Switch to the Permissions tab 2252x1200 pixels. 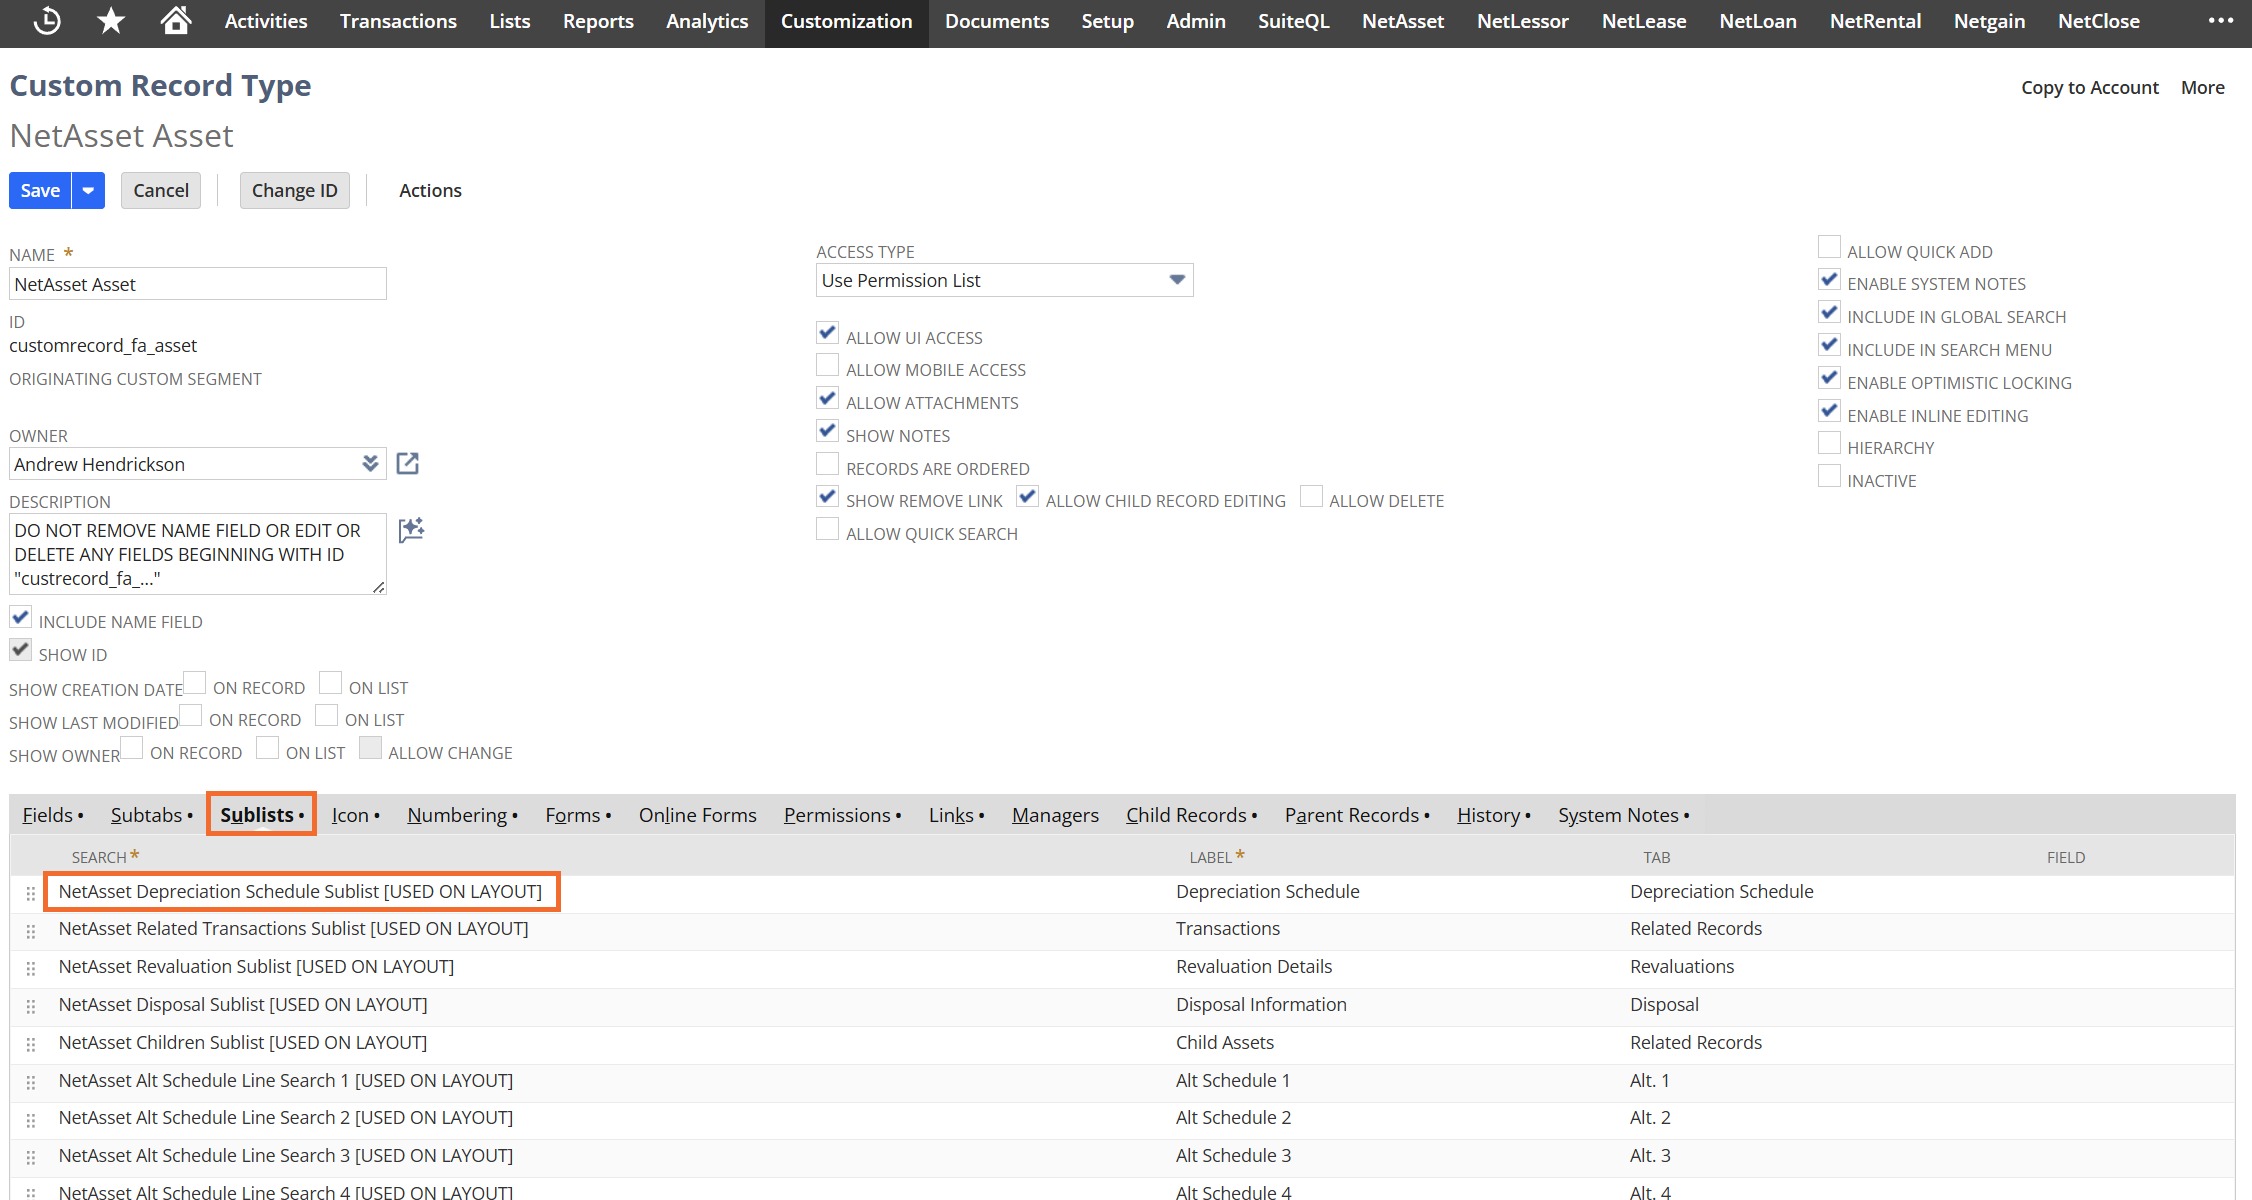(842, 815)
